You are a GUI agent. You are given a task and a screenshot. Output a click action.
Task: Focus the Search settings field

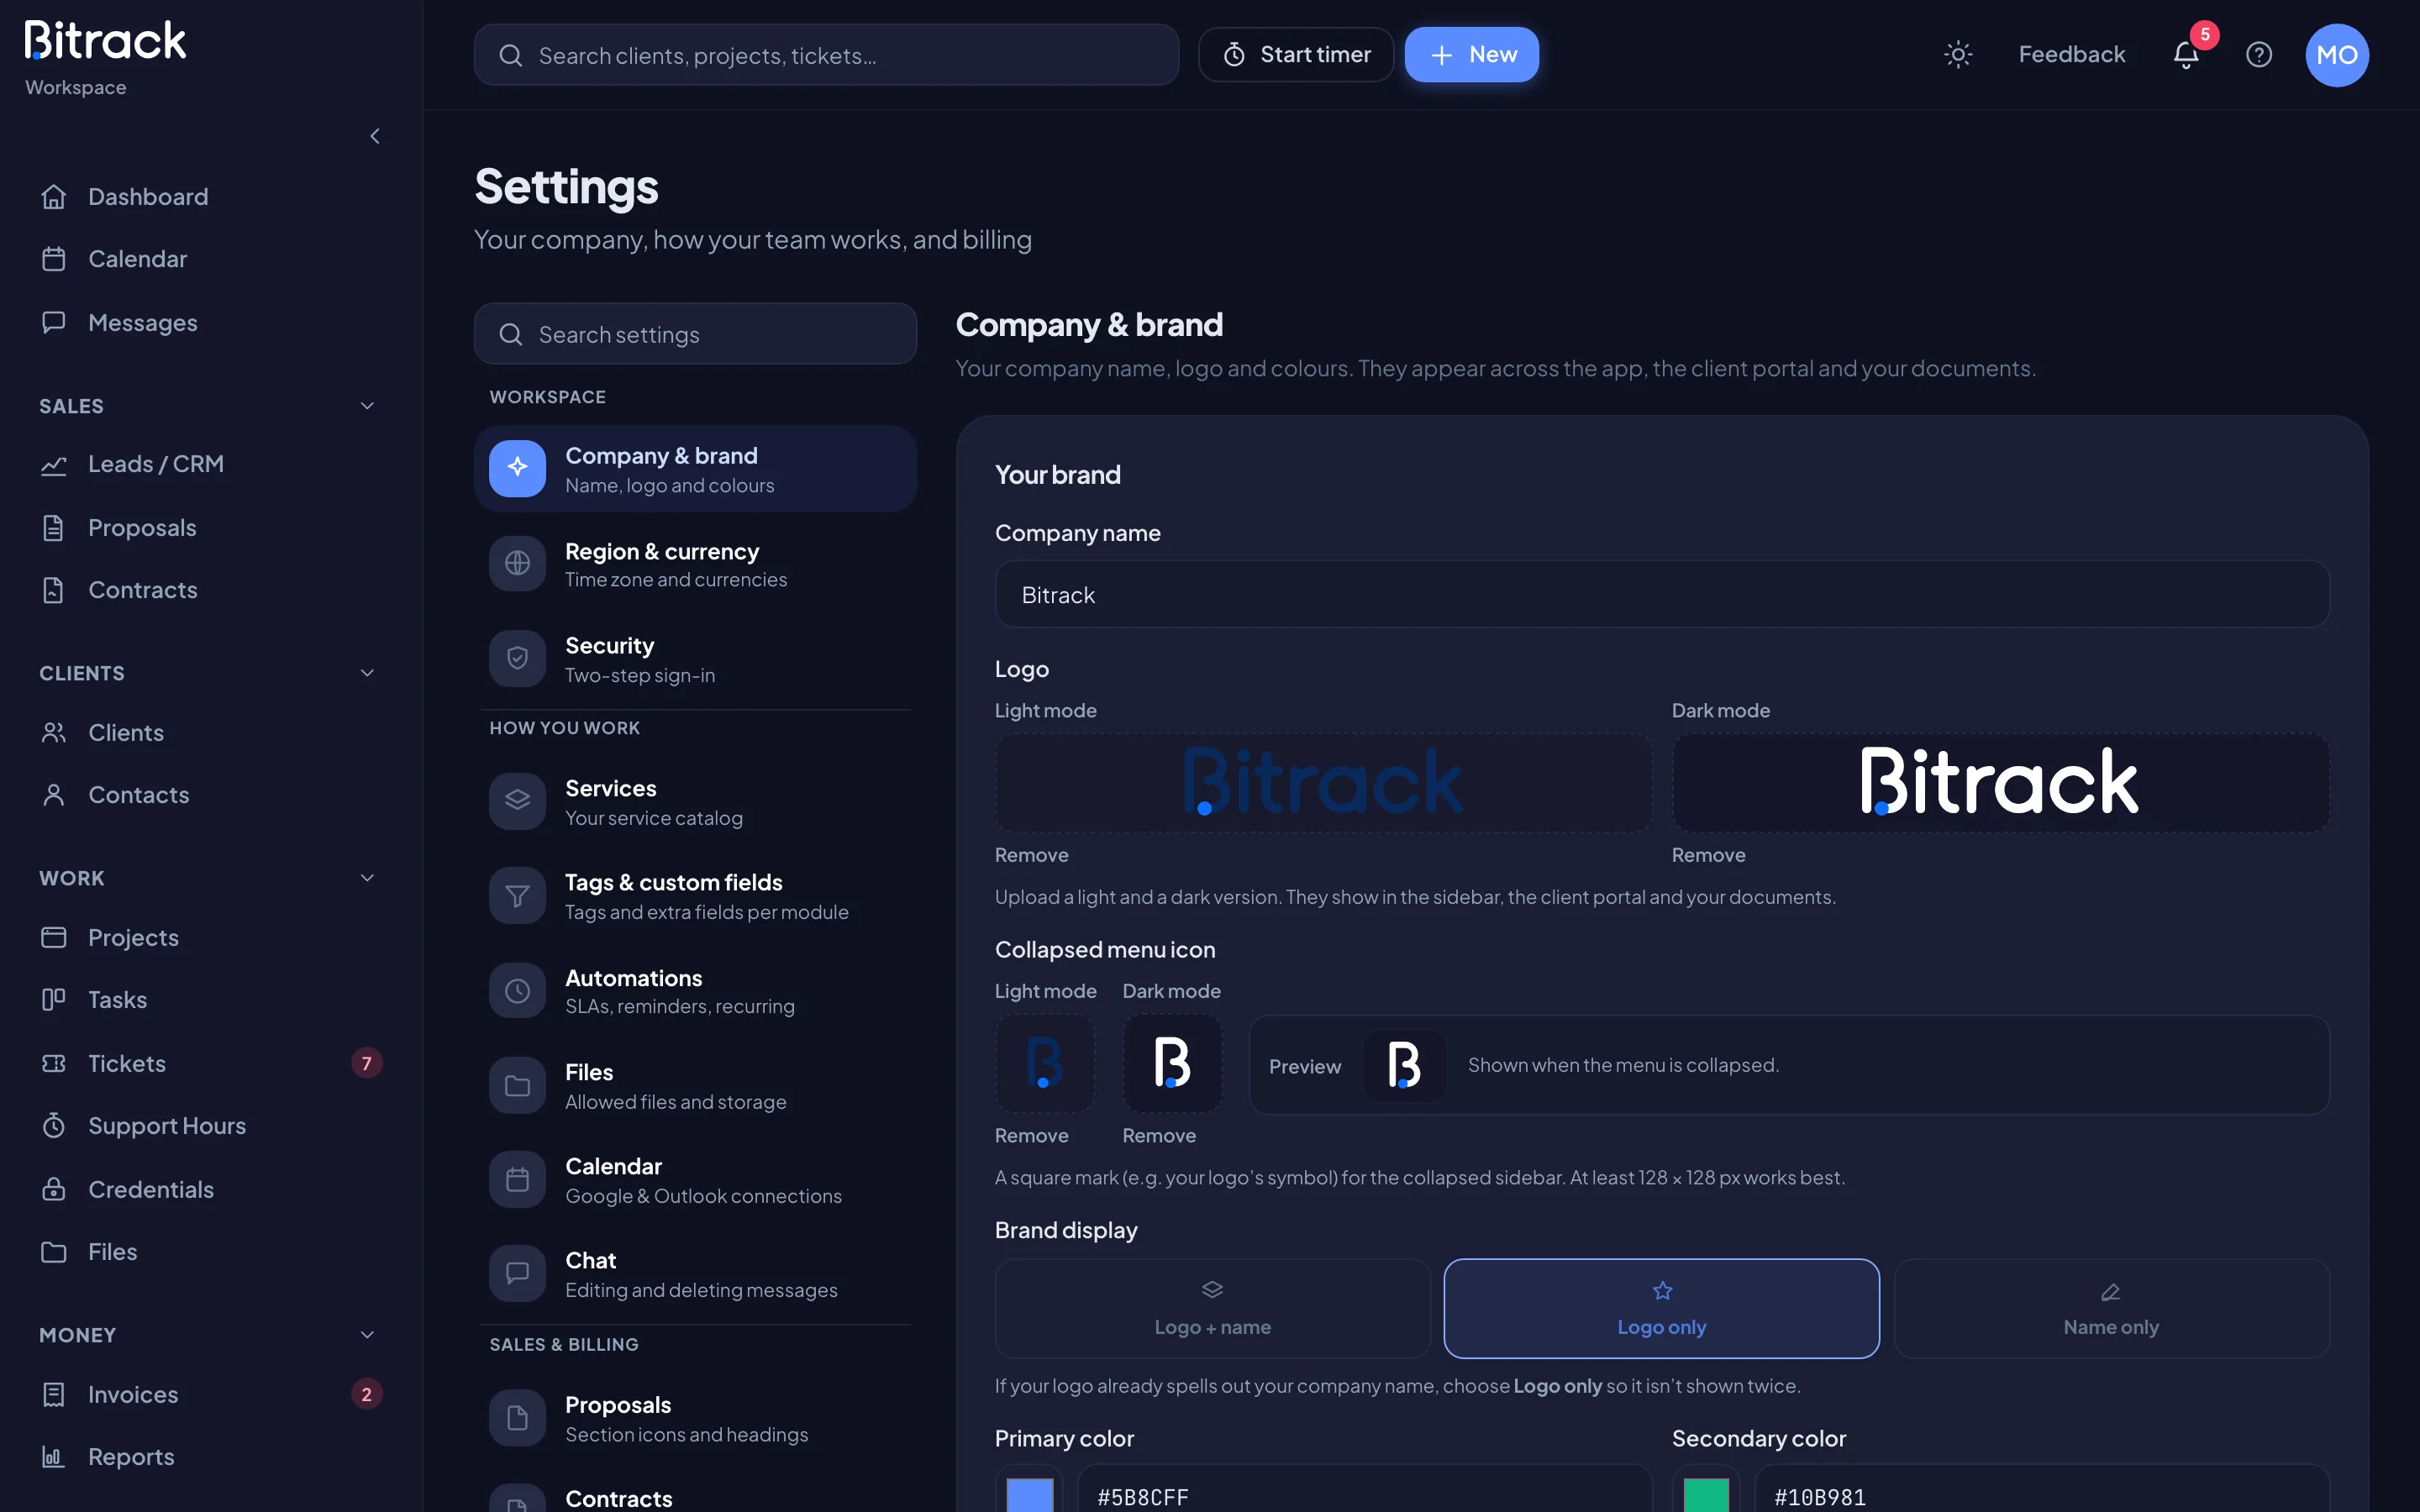[x=695, y=334]
